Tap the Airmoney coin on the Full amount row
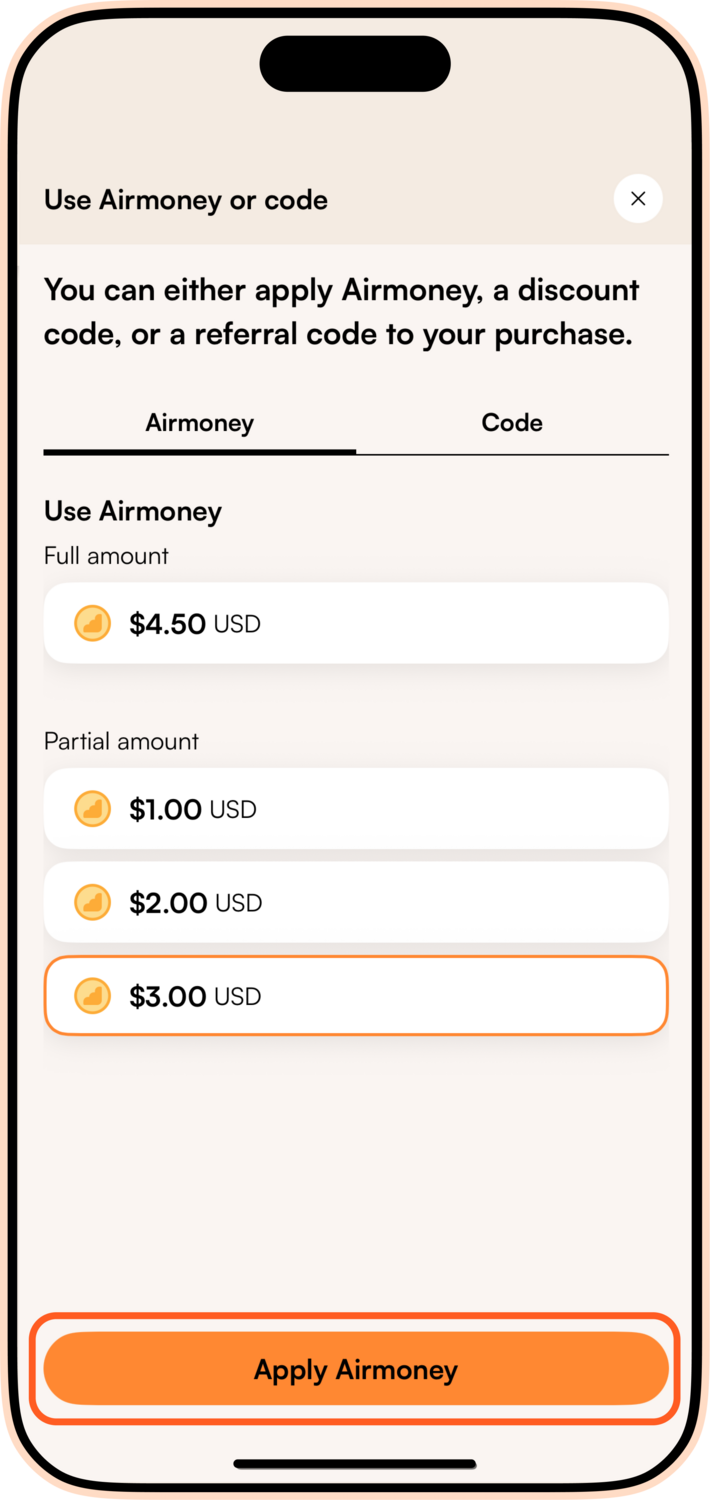The width and height of the screenshot is (710, 1500). (92, 622)
